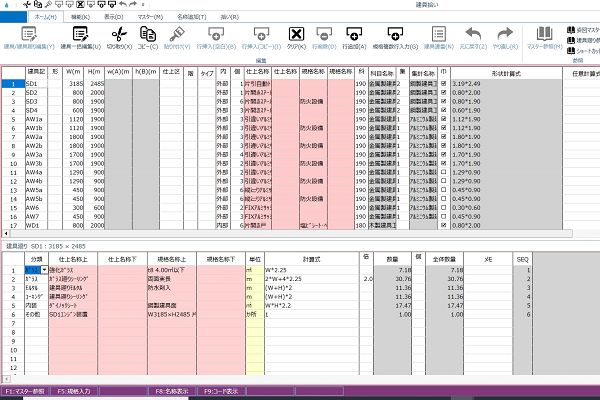This screenshot has height=400, width=600.
Task: Click row header 17 in the upper grid
Action: tap(13, 225)
